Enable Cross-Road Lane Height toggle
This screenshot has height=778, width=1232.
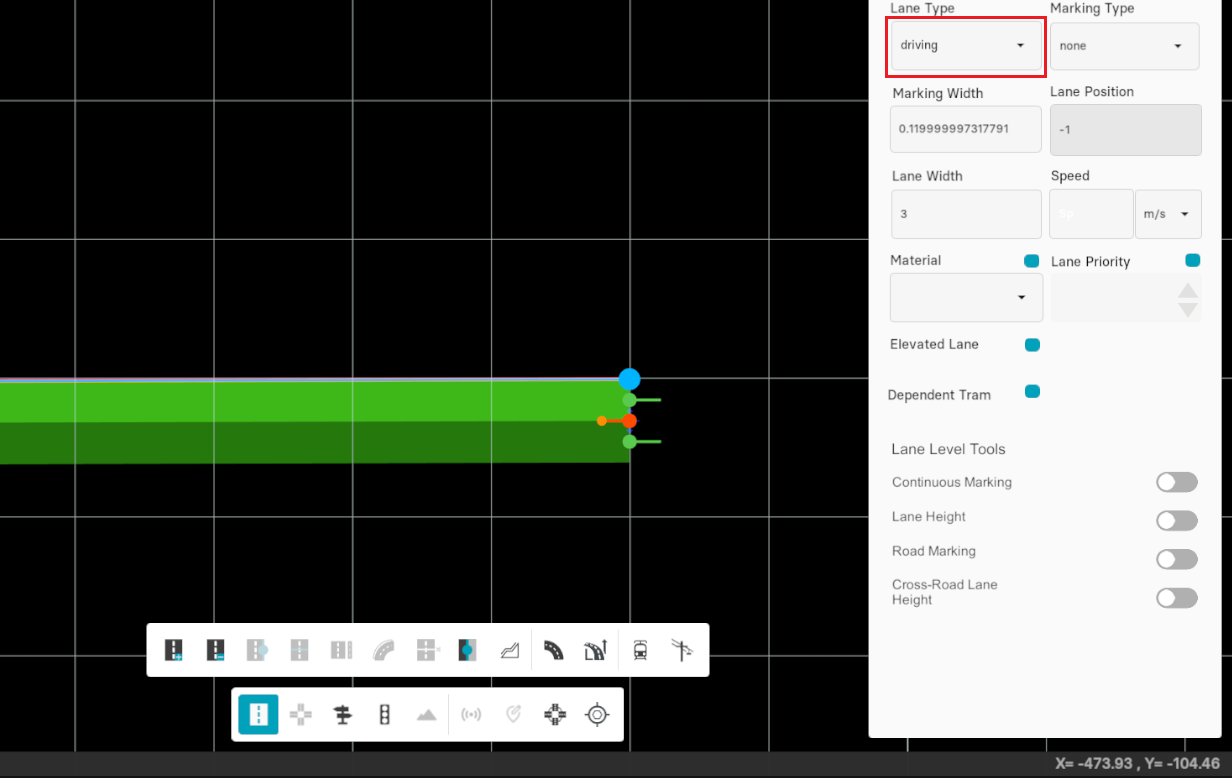(x=1176, y=598)
